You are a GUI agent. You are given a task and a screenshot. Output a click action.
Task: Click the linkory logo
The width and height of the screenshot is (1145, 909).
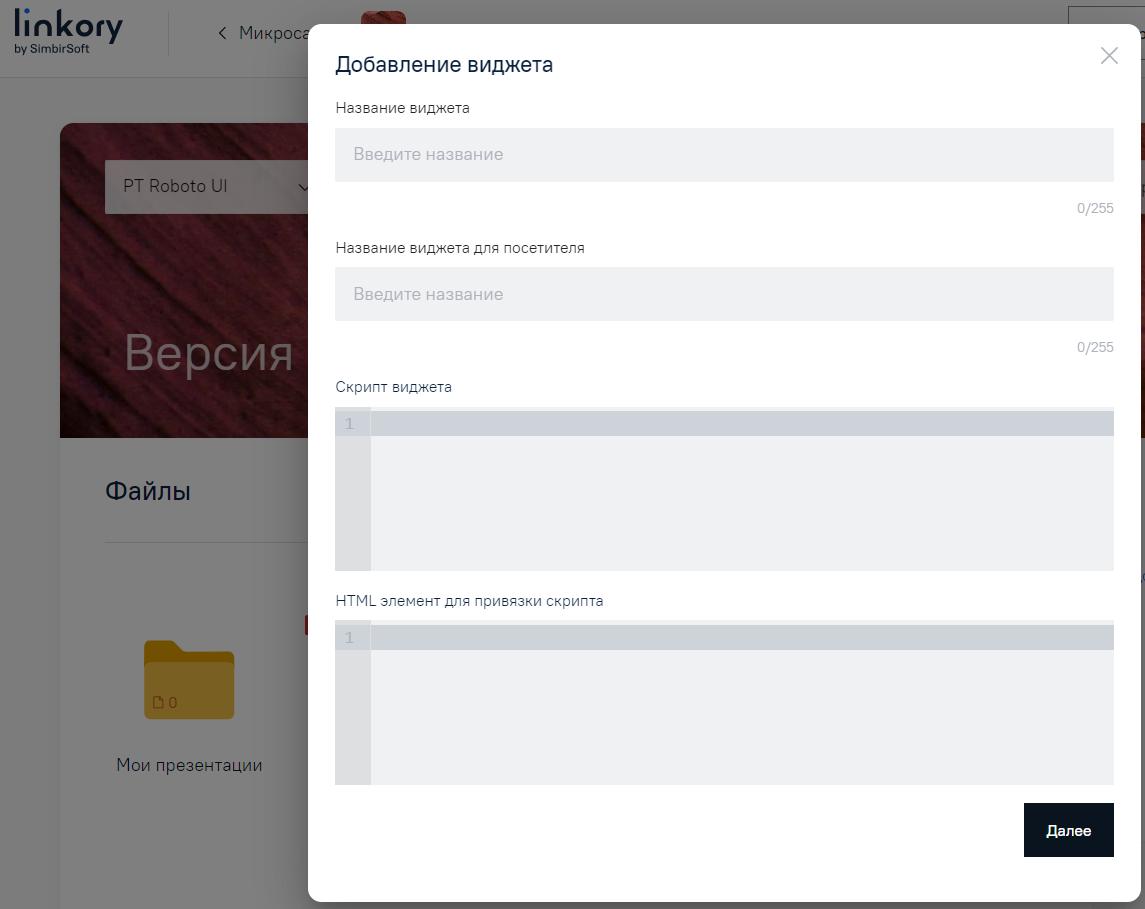tap(67, 28)
